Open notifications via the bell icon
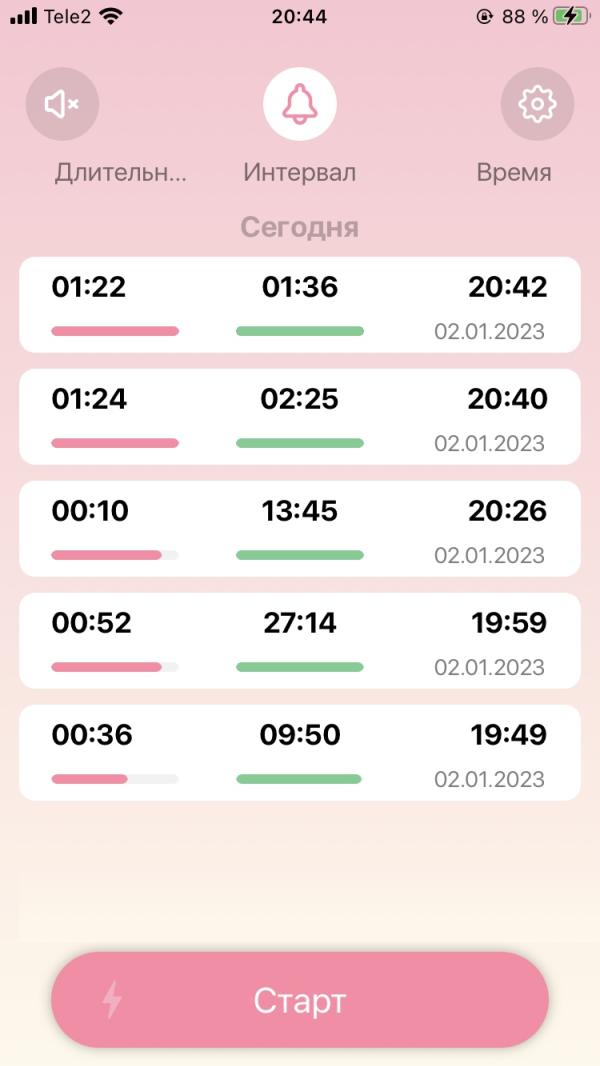This screenshot has width=600, height=1066. click(x=300, y=104)
